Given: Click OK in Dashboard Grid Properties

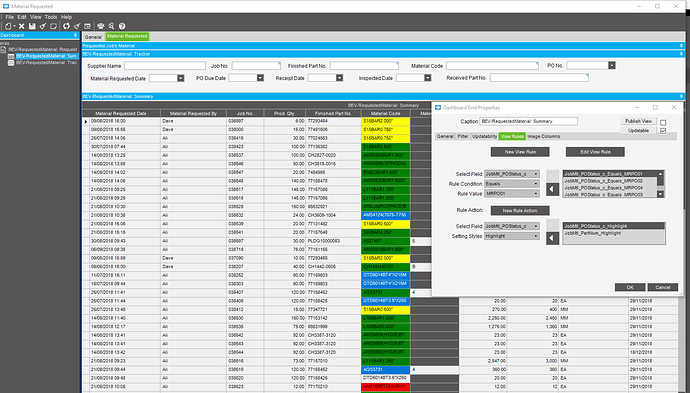Looking at the screenshot, I should coord(630,287).
